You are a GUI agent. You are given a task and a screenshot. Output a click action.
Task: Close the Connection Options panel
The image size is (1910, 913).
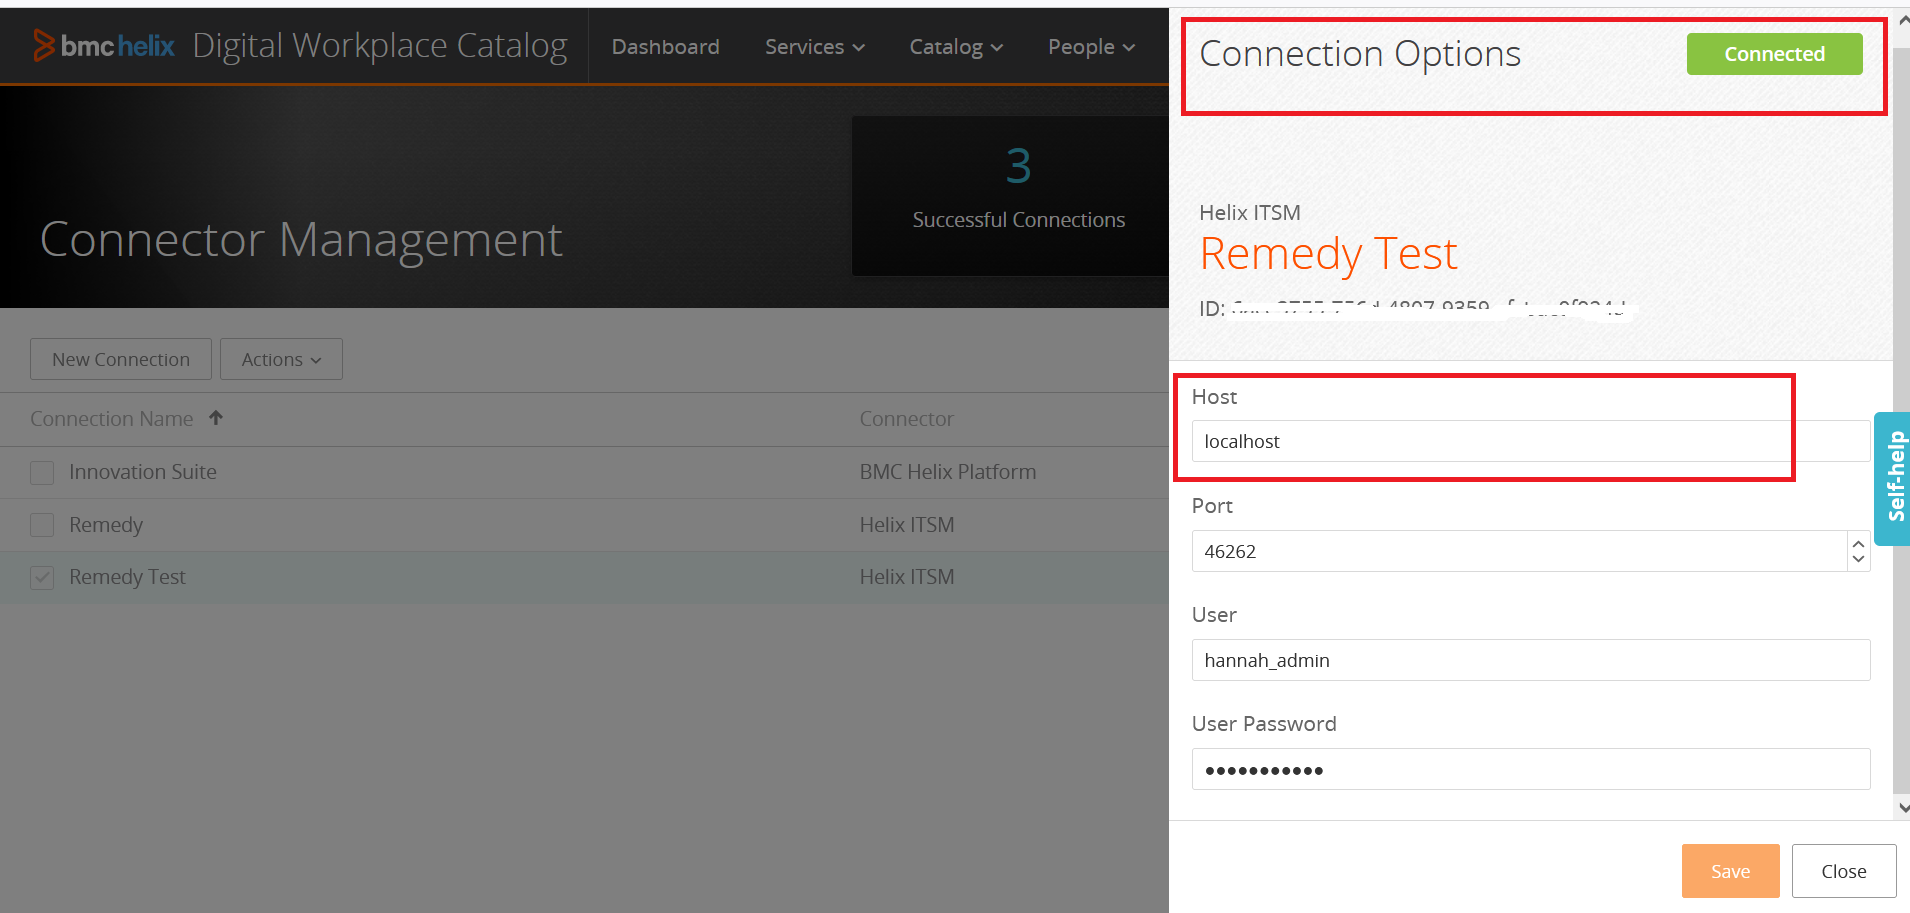point(1843,871)
